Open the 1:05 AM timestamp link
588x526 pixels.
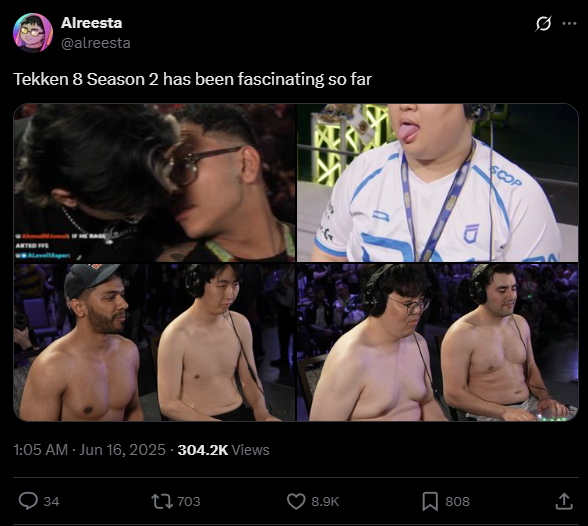tap(89, 450)
